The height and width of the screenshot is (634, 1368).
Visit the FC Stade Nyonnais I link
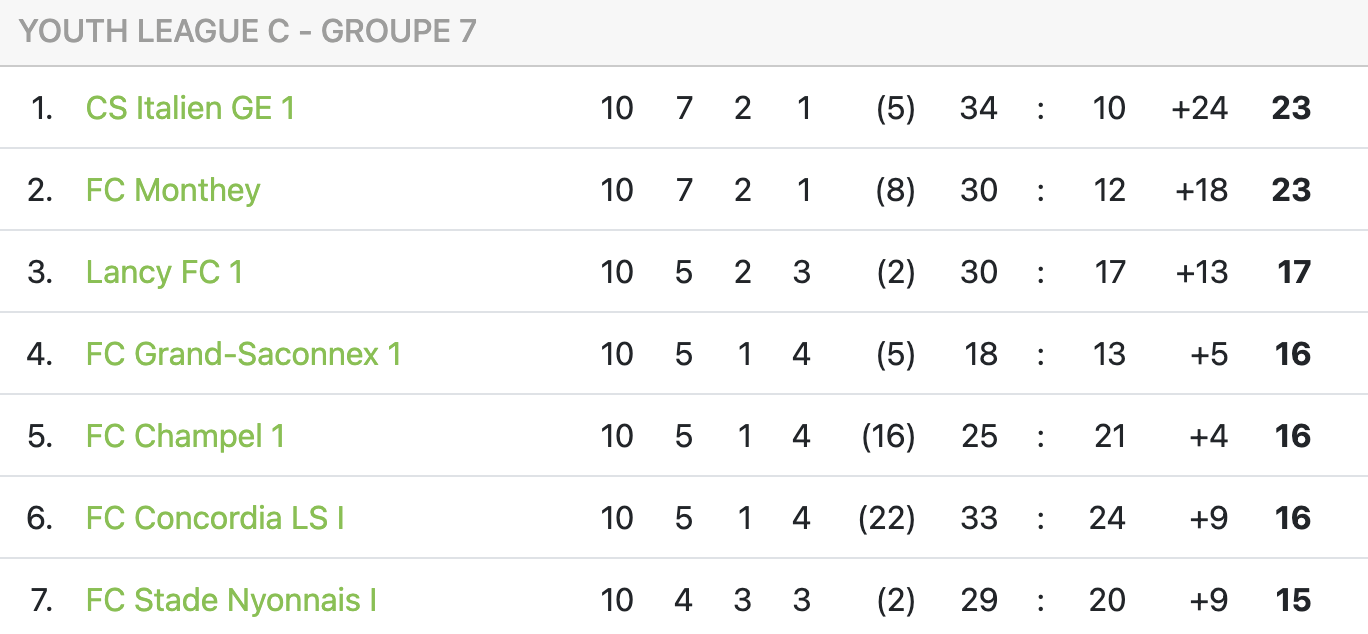(x=231, y=600)
